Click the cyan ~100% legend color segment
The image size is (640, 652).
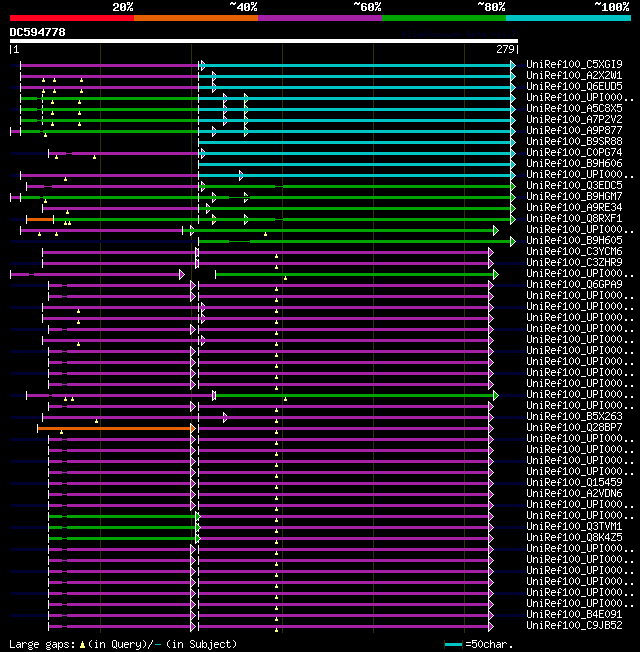(x=568, y=18)
